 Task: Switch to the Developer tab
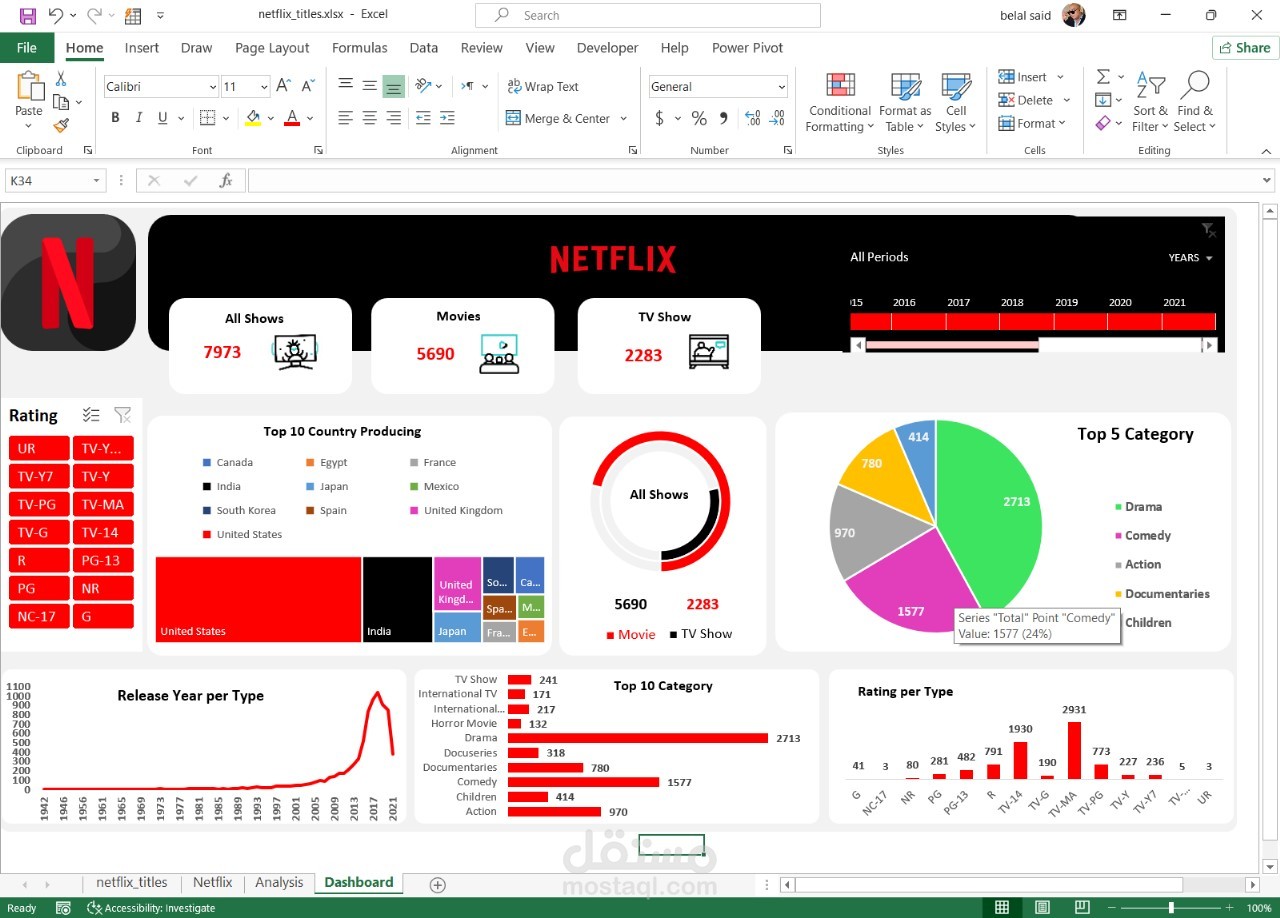coord(607,48)
